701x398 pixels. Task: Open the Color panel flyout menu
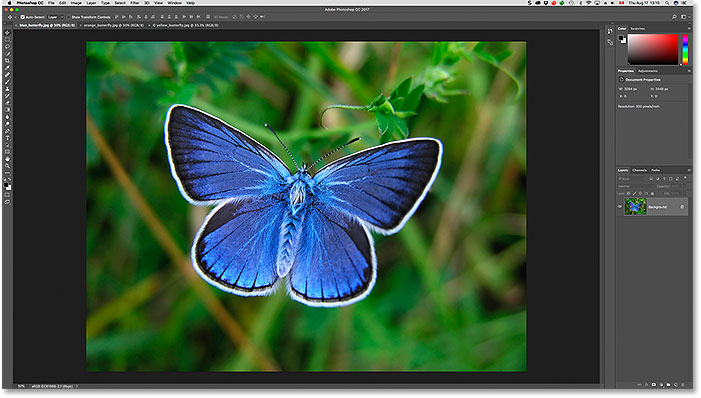click(689, 29)
